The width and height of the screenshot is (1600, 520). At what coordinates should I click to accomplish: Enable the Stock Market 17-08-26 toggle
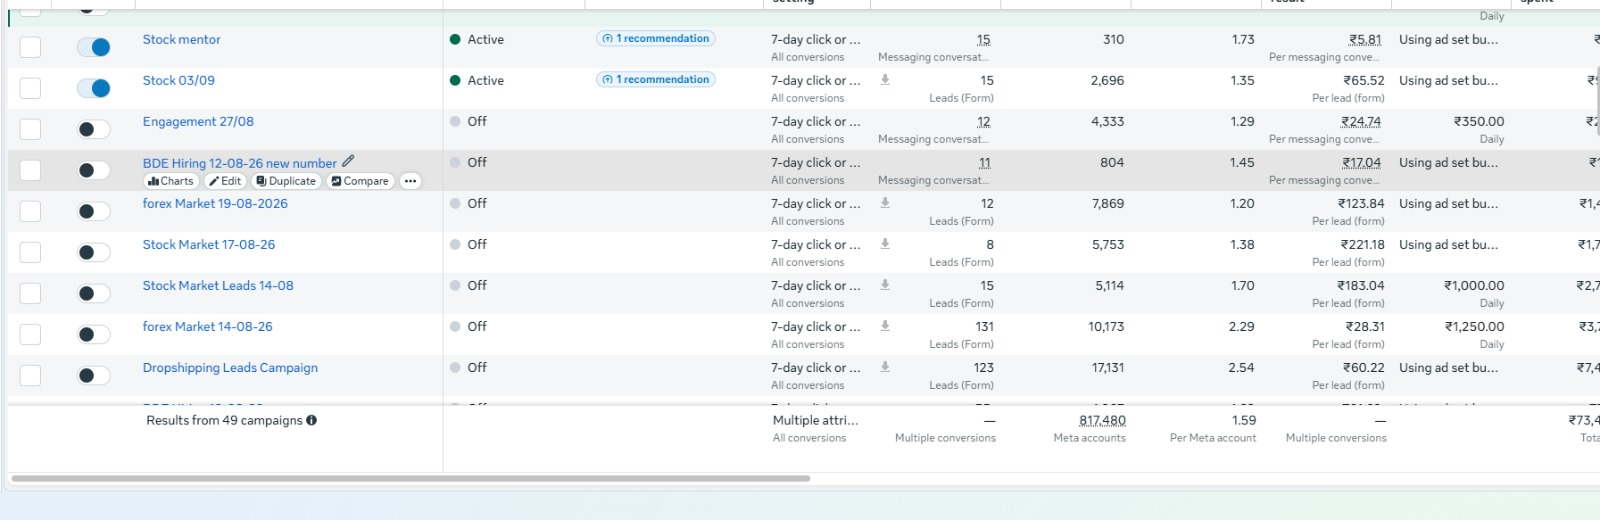pyautogui.click(x=94, y=252)
